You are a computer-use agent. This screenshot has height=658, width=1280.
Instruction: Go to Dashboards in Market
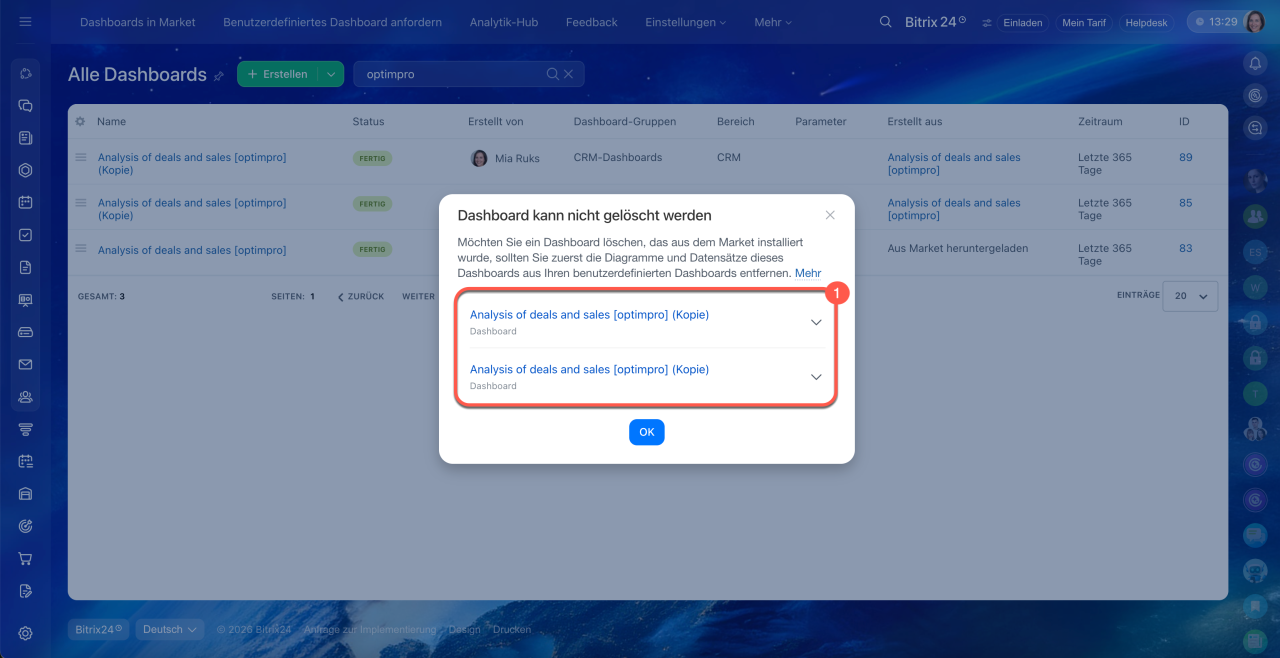click(x=138, y=22)
